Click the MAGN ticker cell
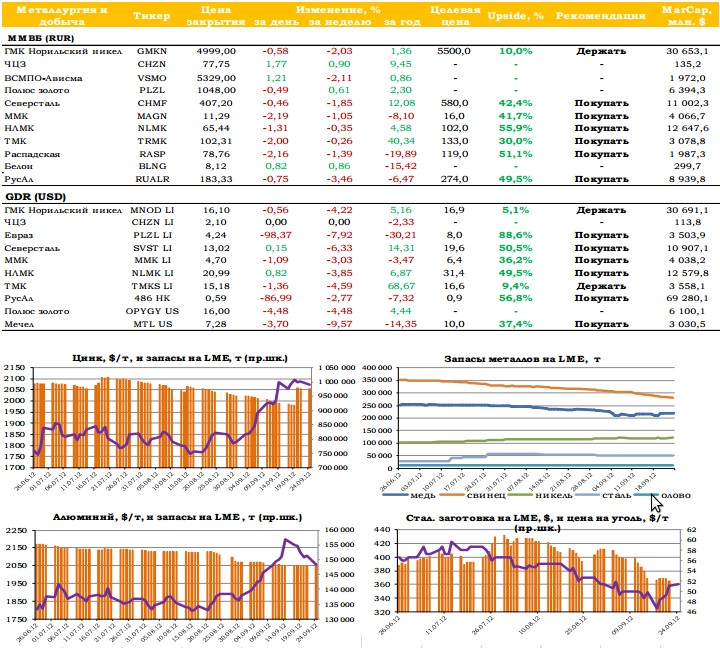The width and height of the screenshot is (720, 648). (152, 116)
